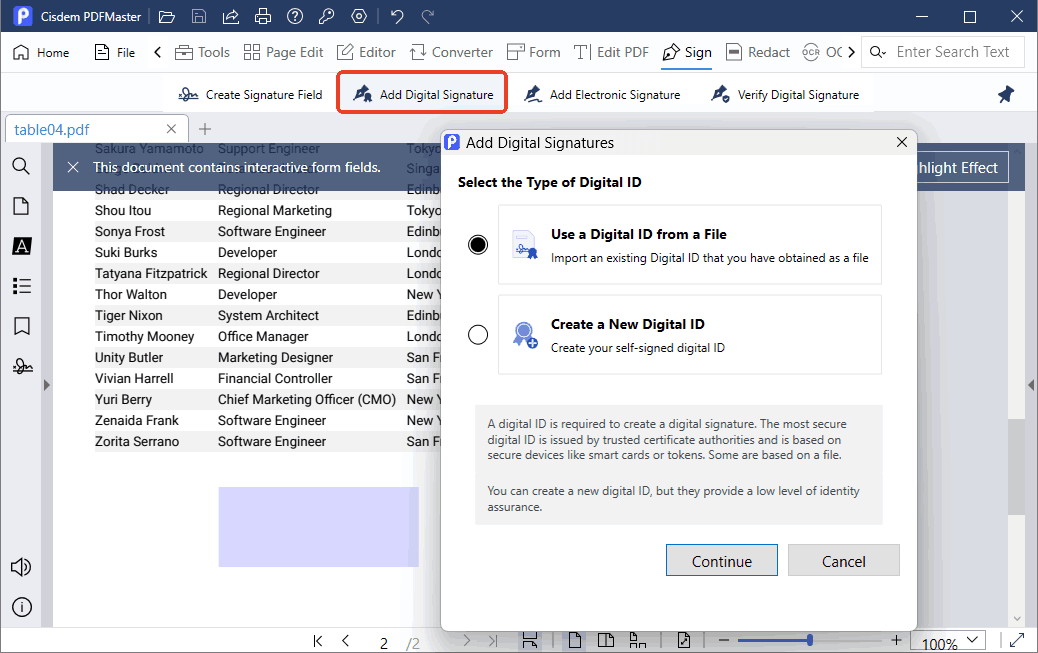
Task: Select Use a Digital ID from a File
Action: point(478,244)
